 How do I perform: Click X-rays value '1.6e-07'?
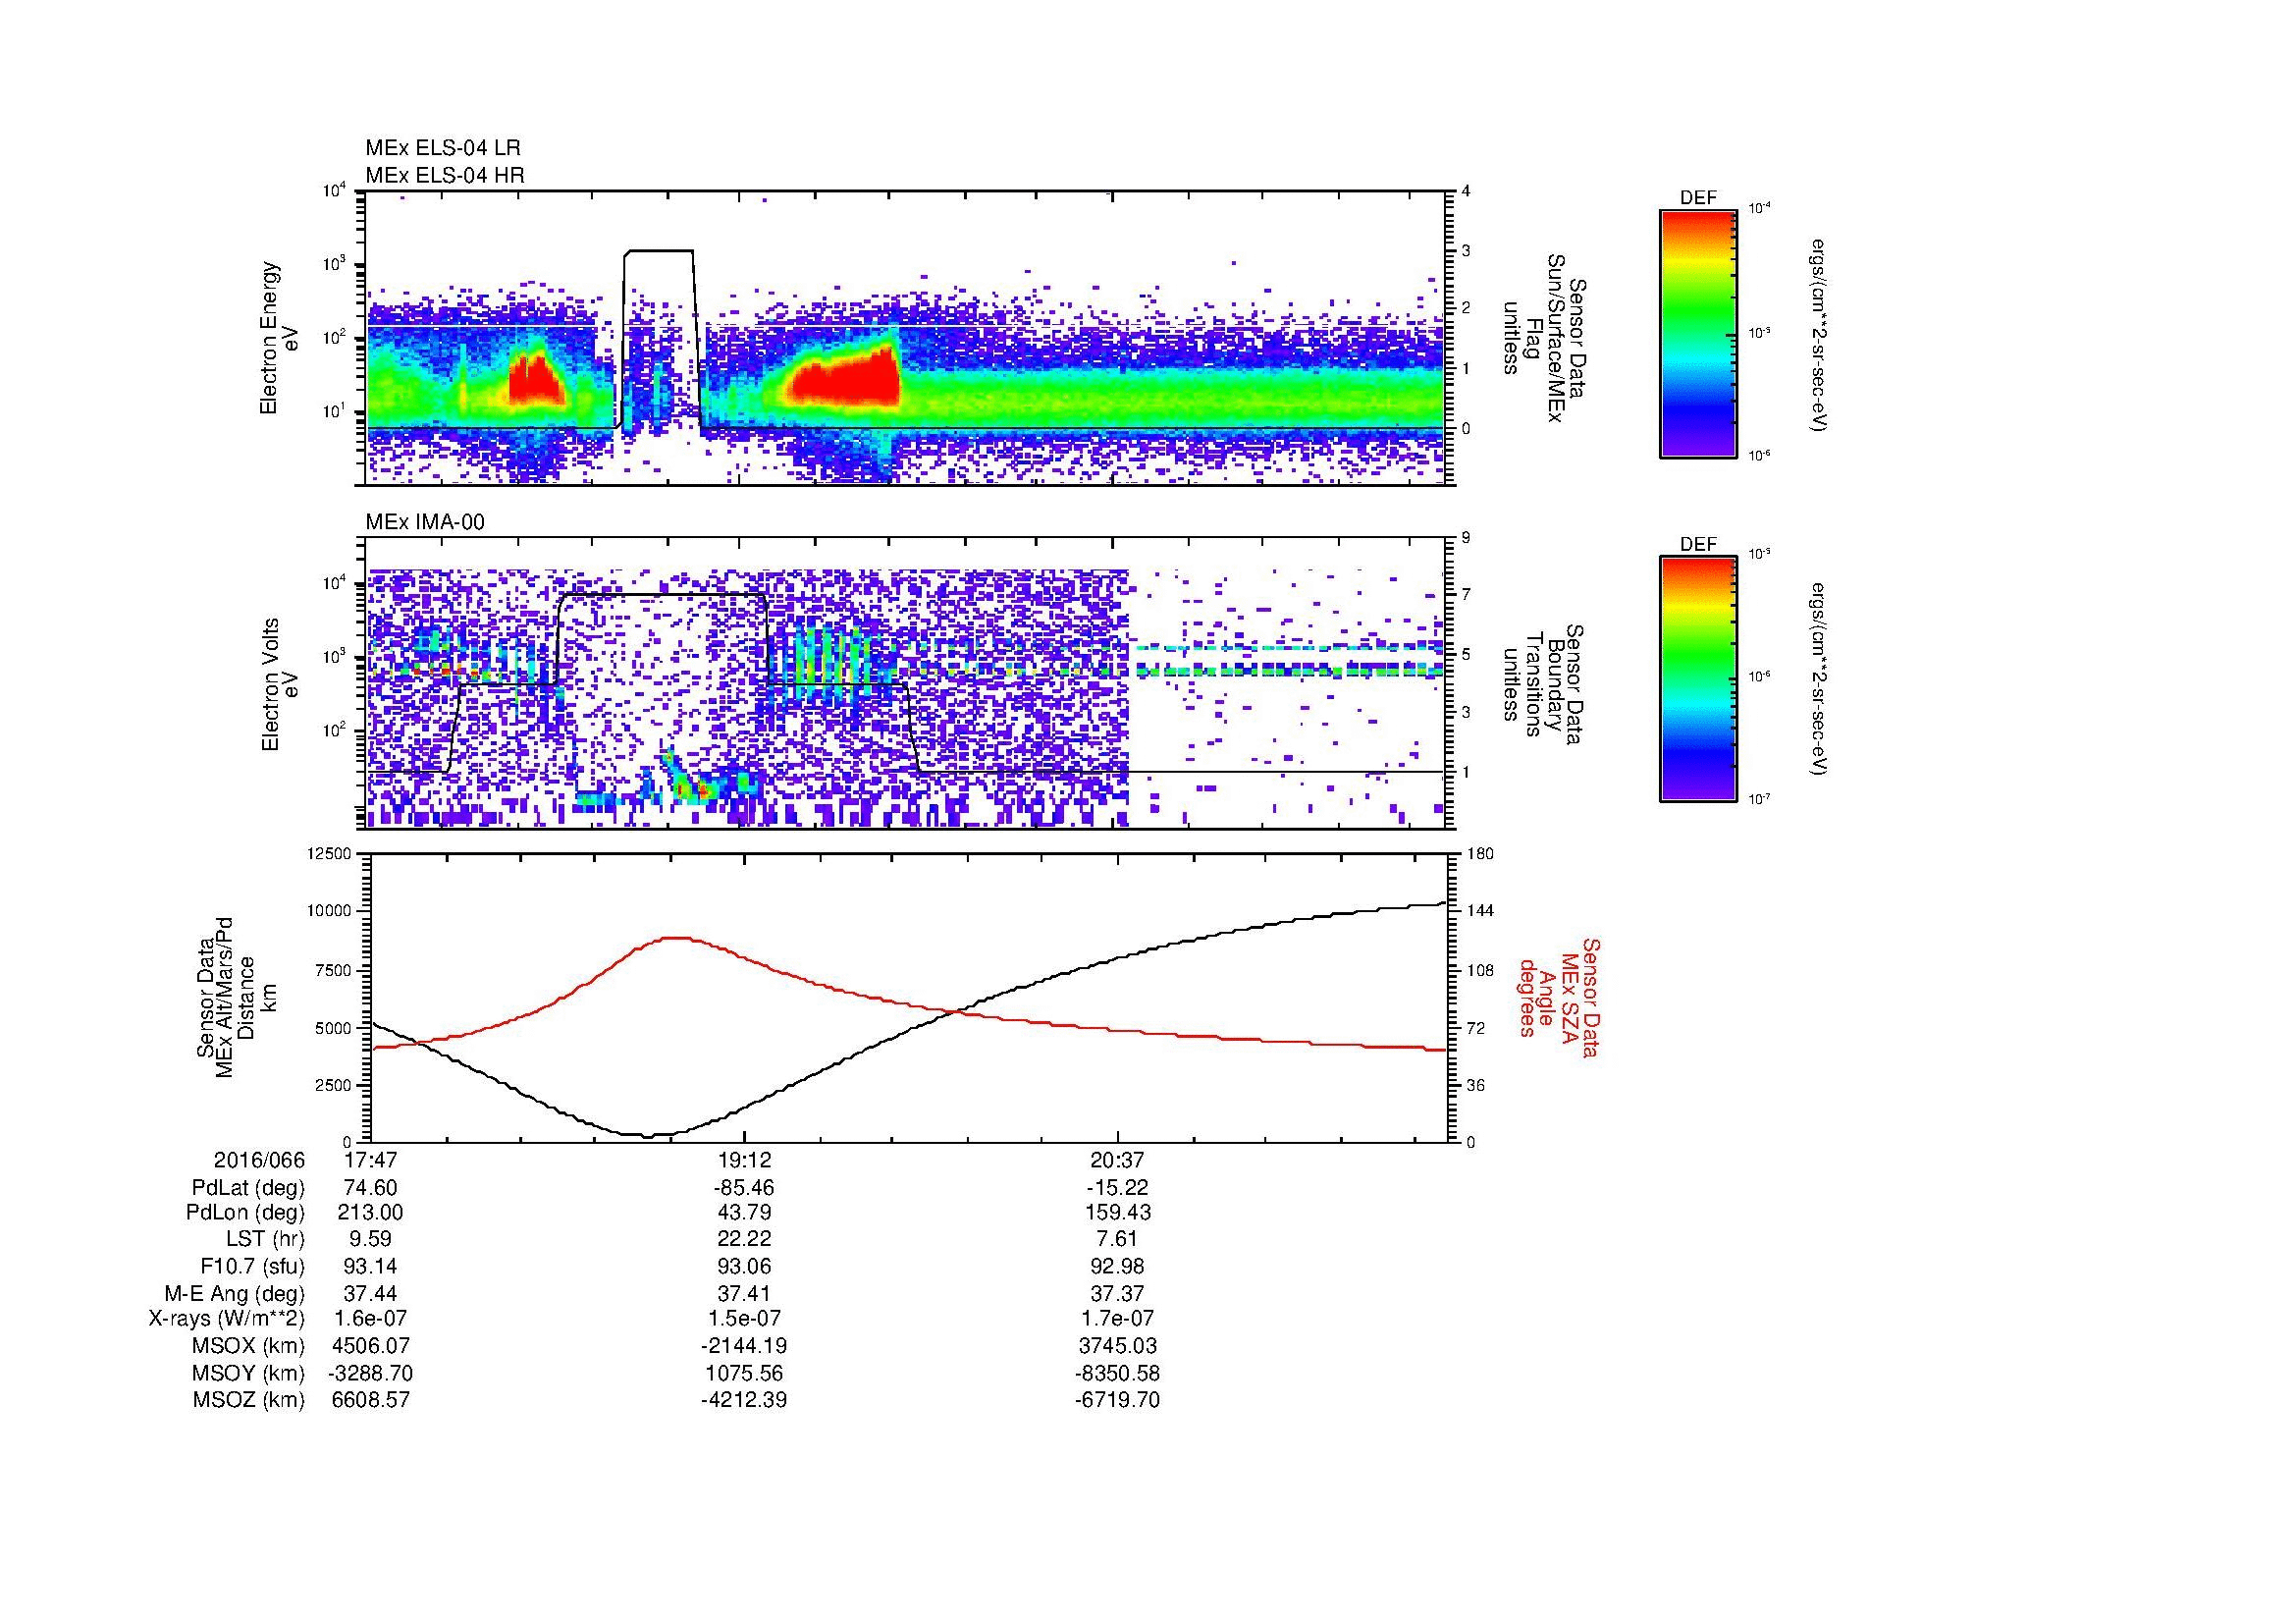371,1319
